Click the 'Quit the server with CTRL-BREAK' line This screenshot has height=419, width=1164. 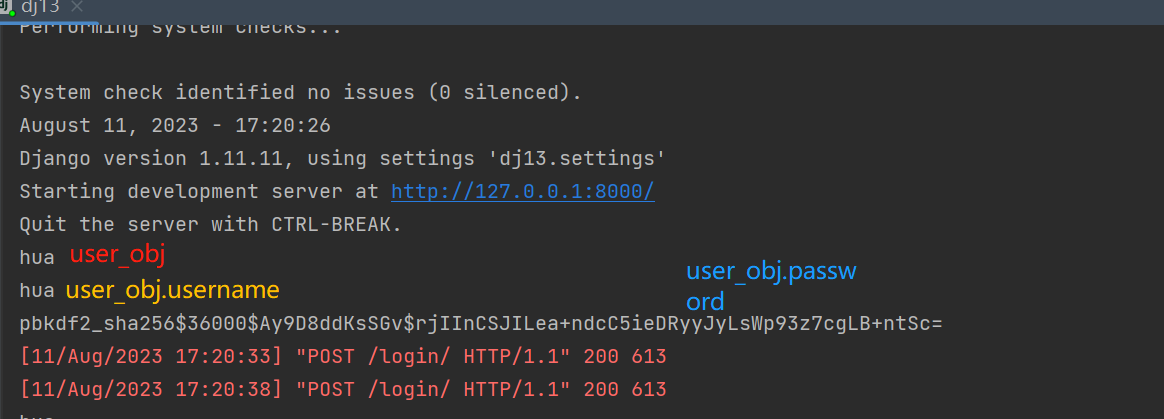(x=210, y=224)
